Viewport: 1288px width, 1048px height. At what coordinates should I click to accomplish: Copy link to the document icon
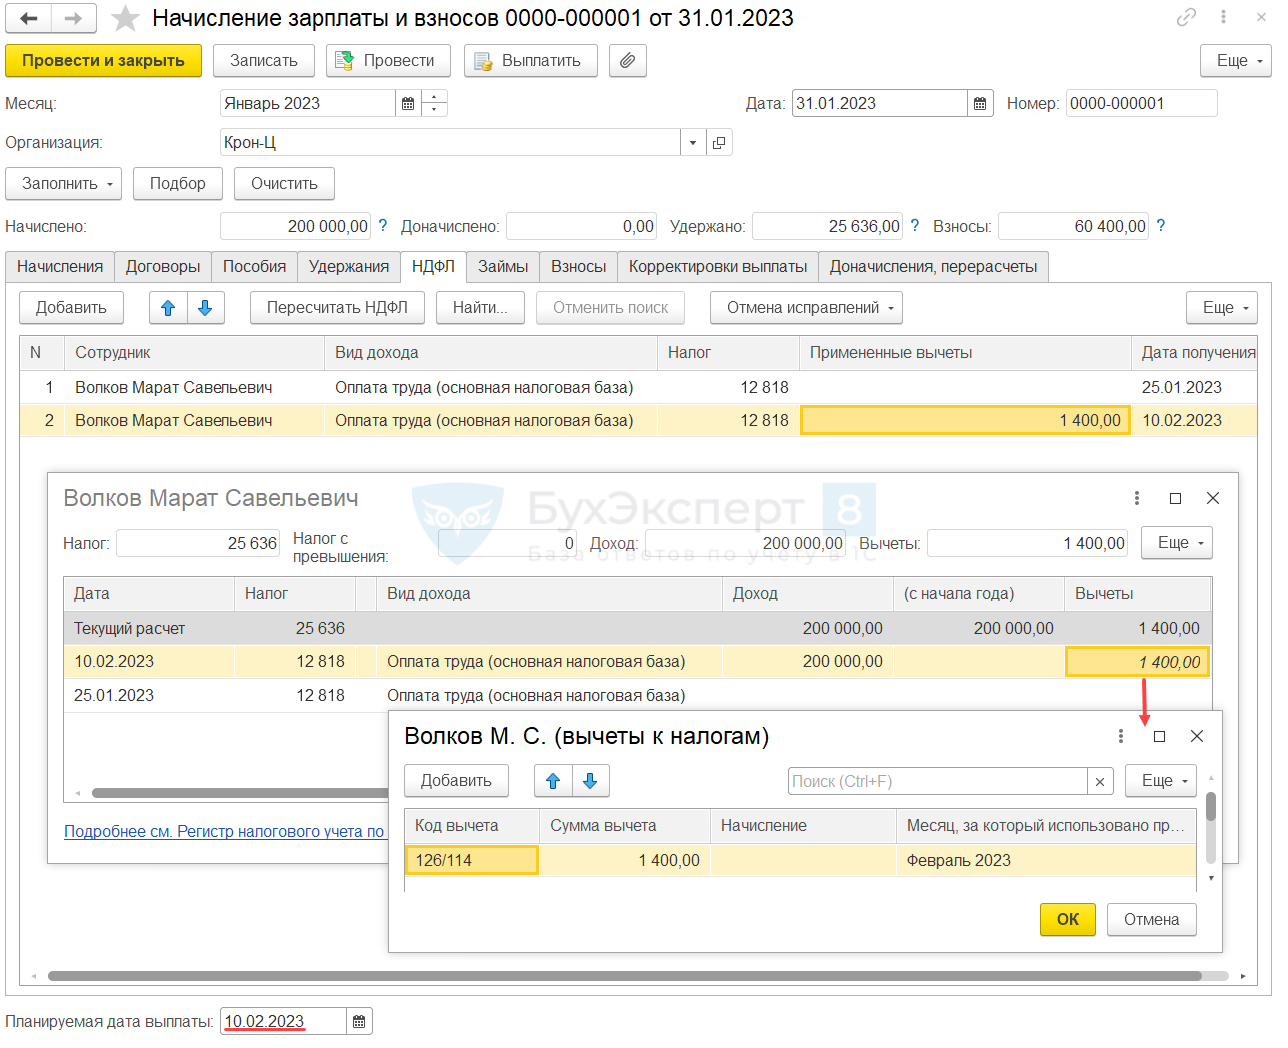[1186, 17]
